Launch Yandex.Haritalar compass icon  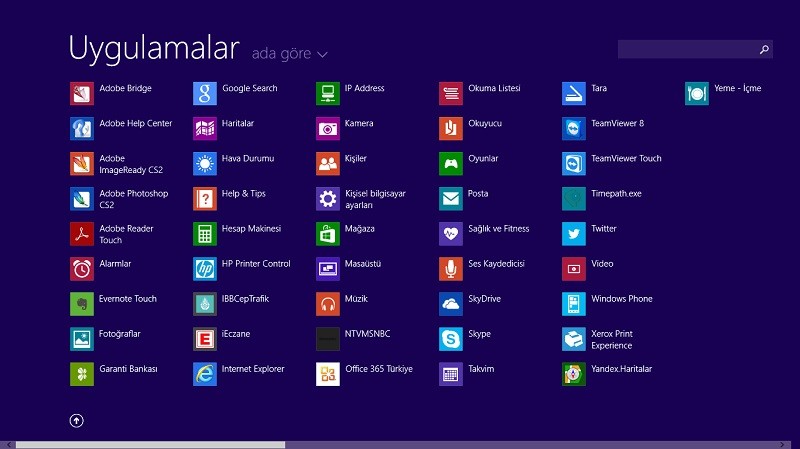pos(573,374)
